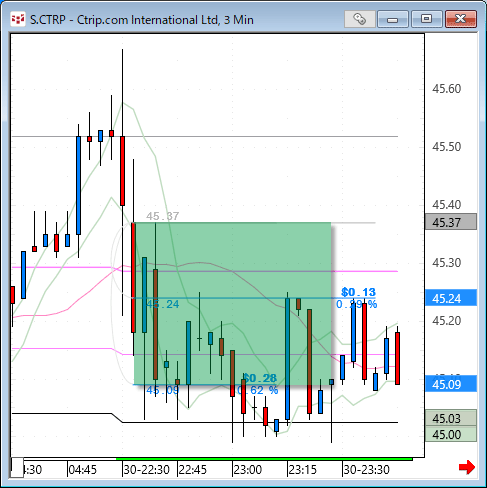Image resolution: width=487 pixels, height=488 pixels.
Task: Click the 45.60 price scale value
Action: [446, 89]
